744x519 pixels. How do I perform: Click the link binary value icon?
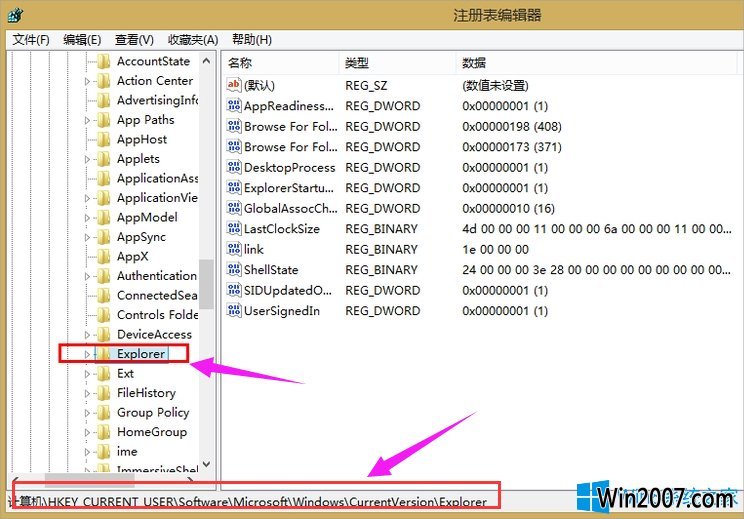pyautogui.click(x=233, y=249)
